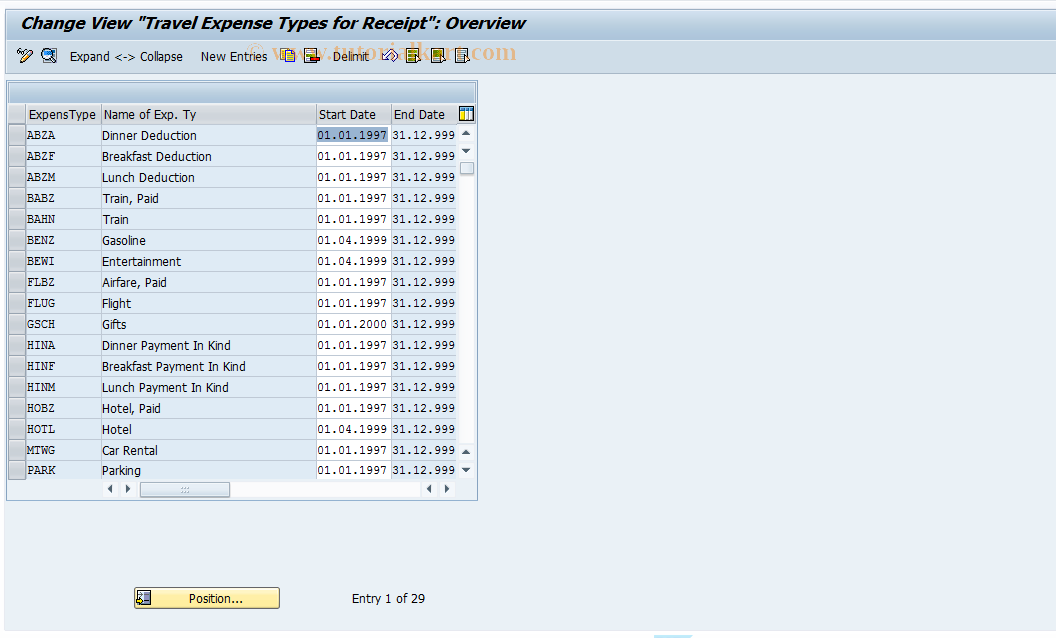Click the Delimit button
1056x638 pixels.
351,57
